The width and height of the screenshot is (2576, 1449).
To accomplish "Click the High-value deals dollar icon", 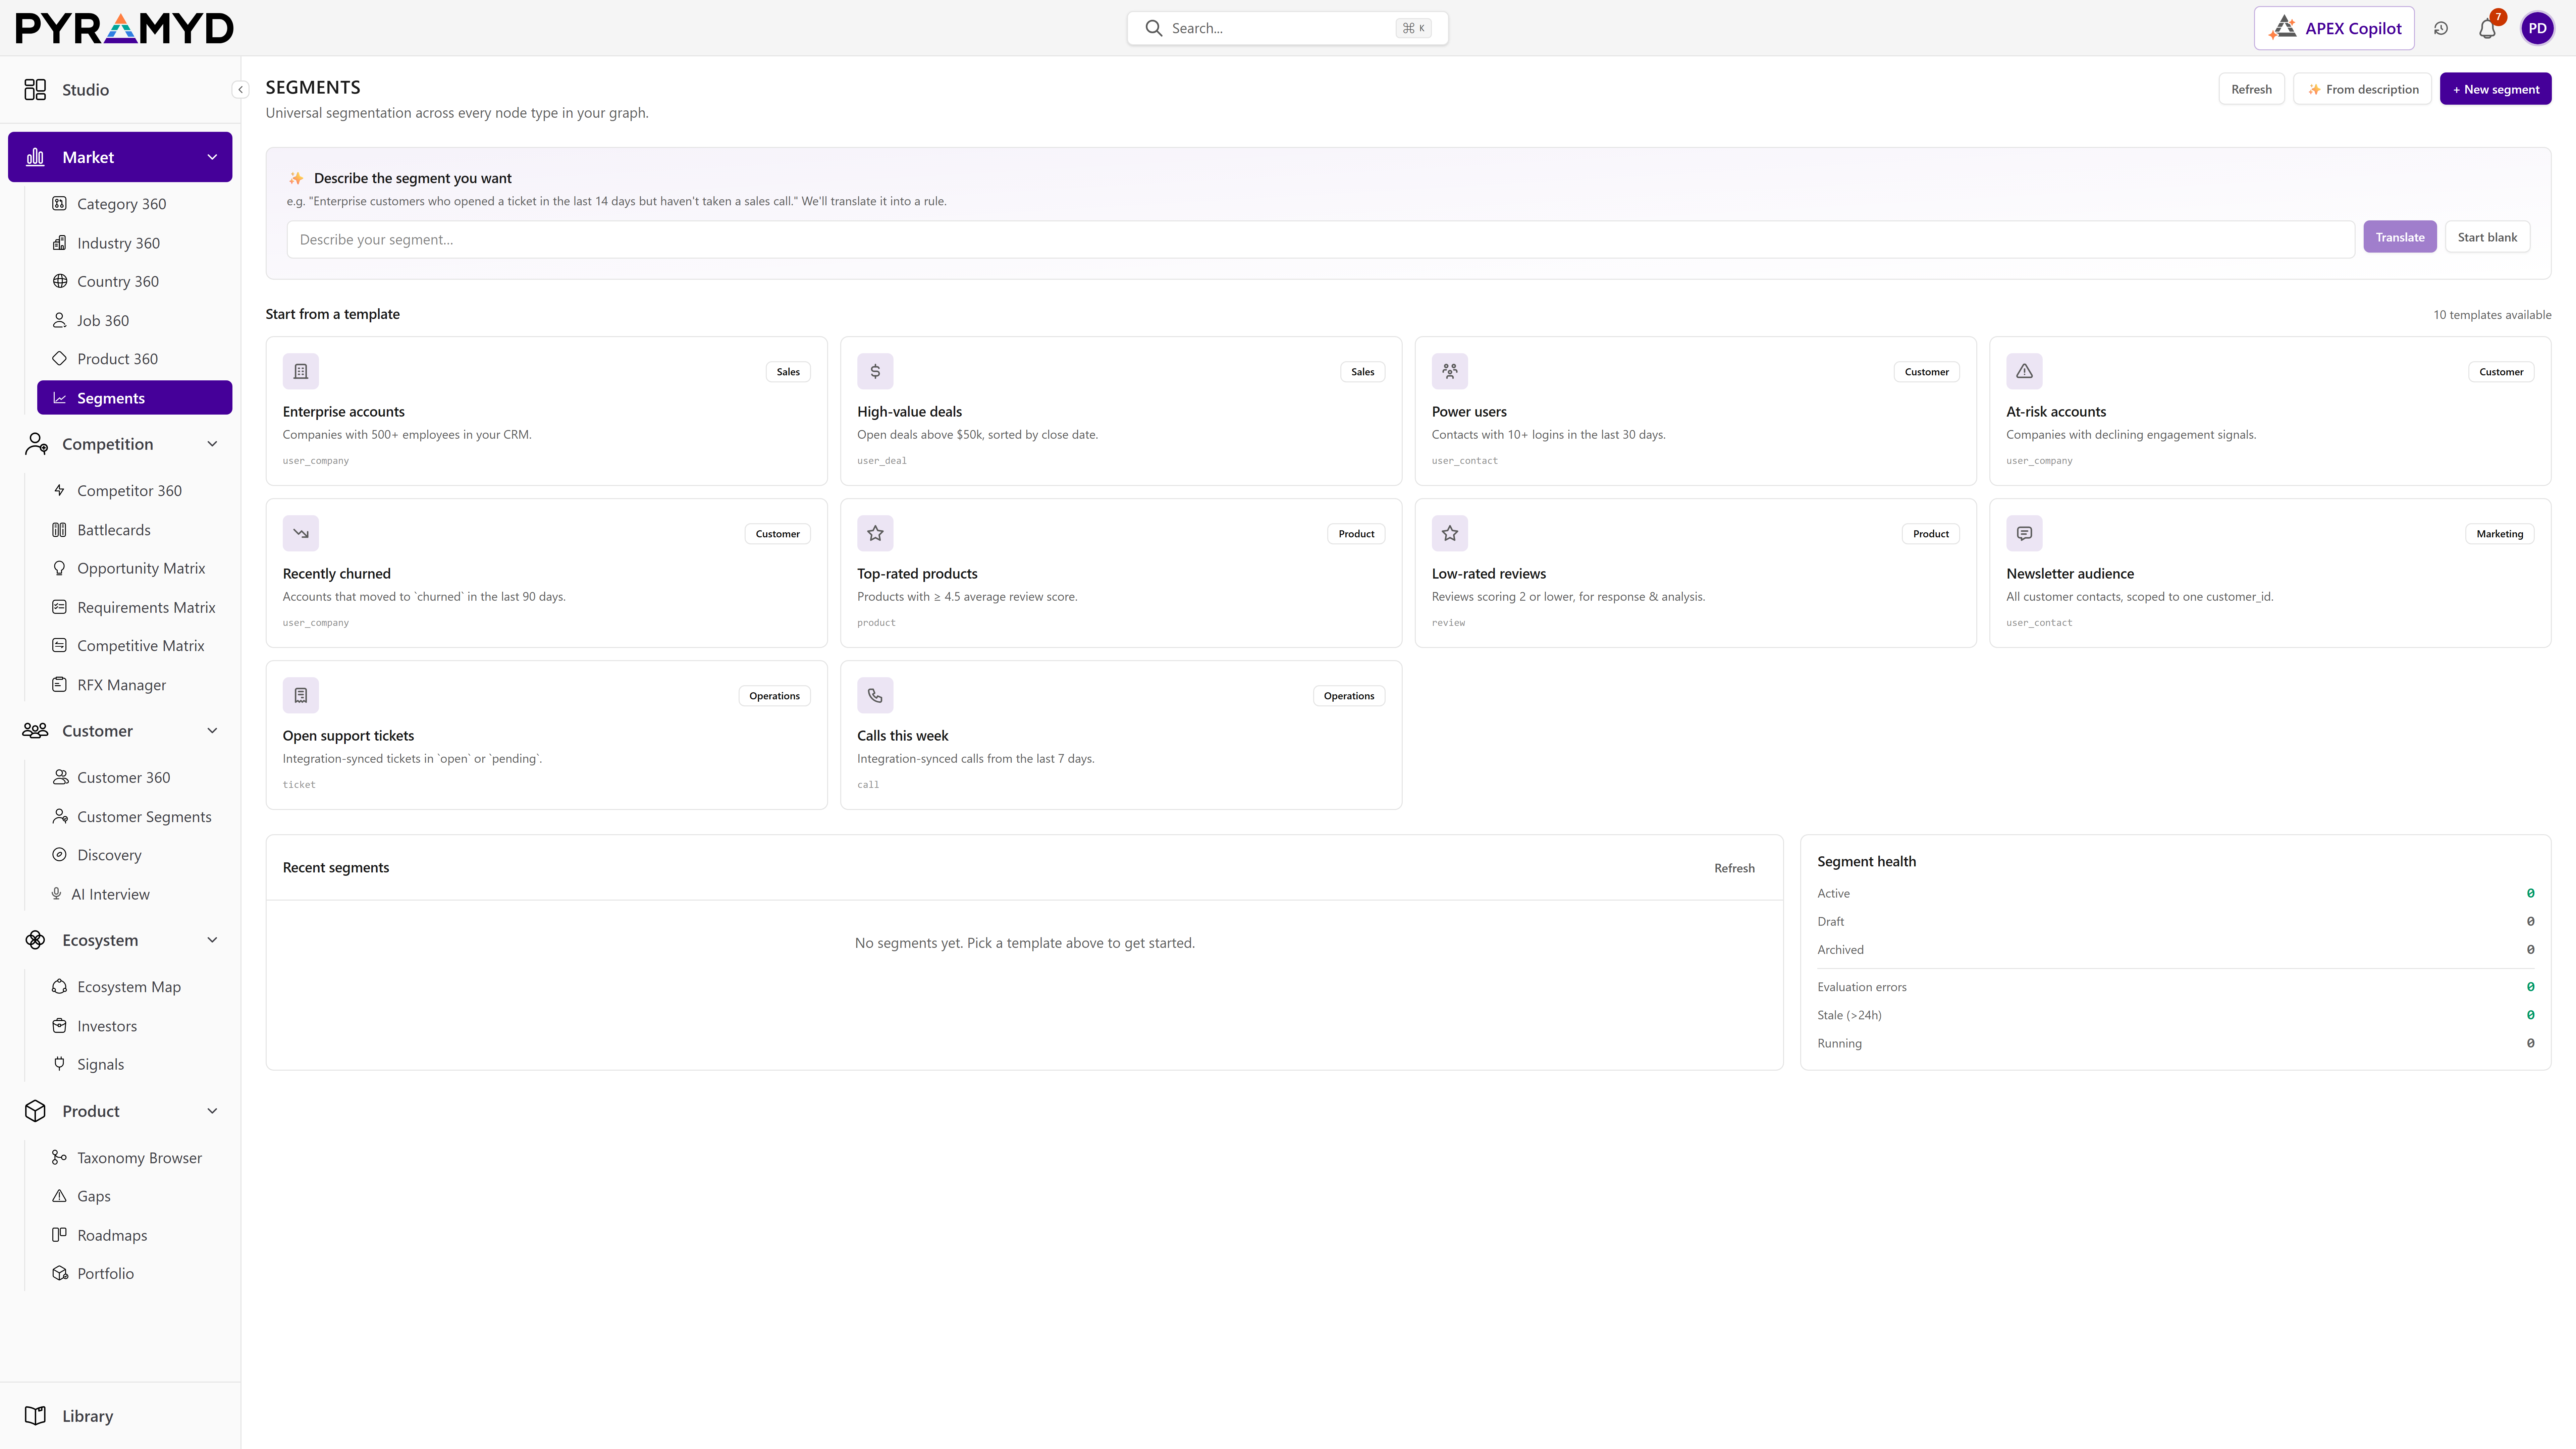I will (x=875, y=371).
